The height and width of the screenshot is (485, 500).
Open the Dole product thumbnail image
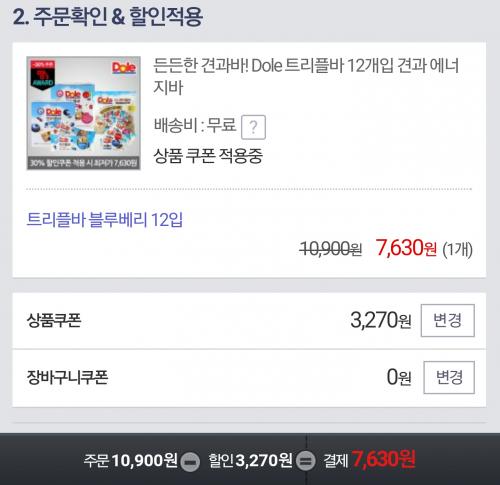[84, 113]
